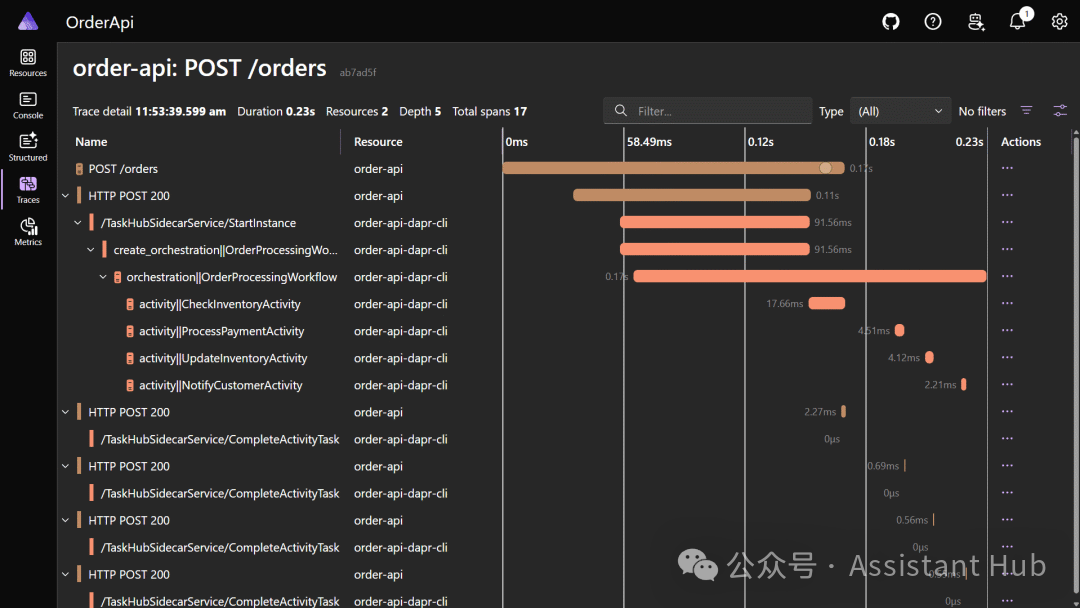Select activity||NotifyCustomerActivity span
The image size is (1080, 608).
tap(220, 386)
